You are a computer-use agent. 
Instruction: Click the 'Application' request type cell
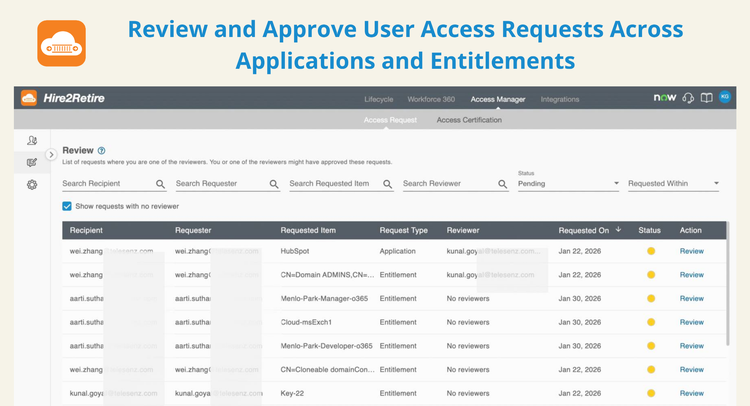click(397, 251)
